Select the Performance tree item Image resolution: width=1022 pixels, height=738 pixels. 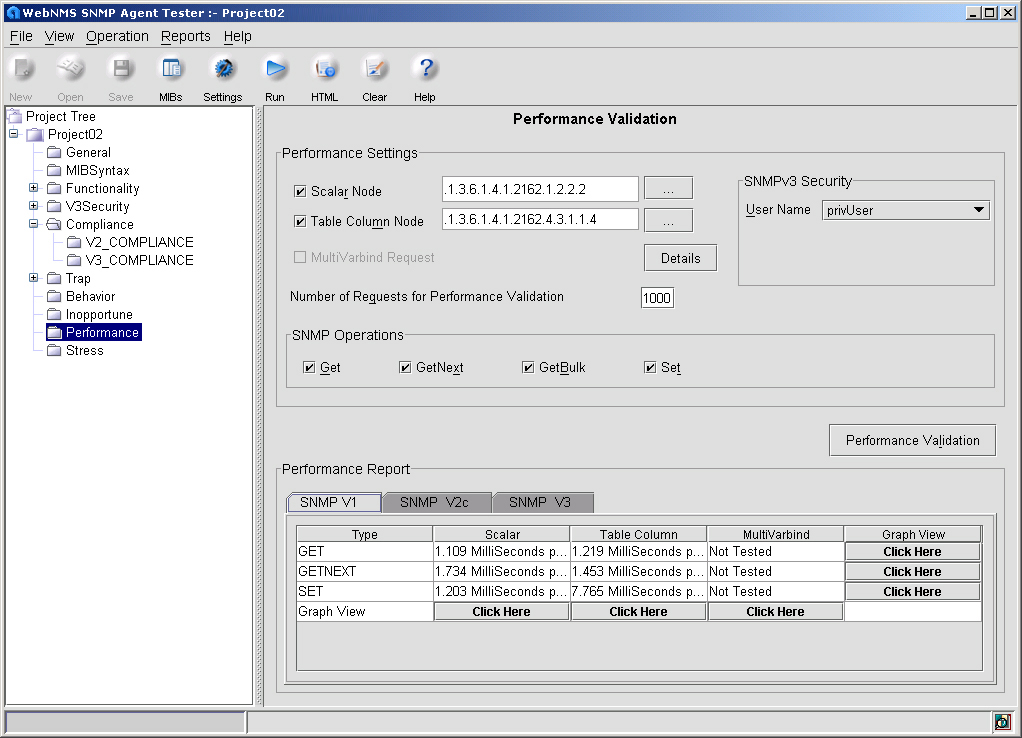pyautogui.click(x=94, y=332)
